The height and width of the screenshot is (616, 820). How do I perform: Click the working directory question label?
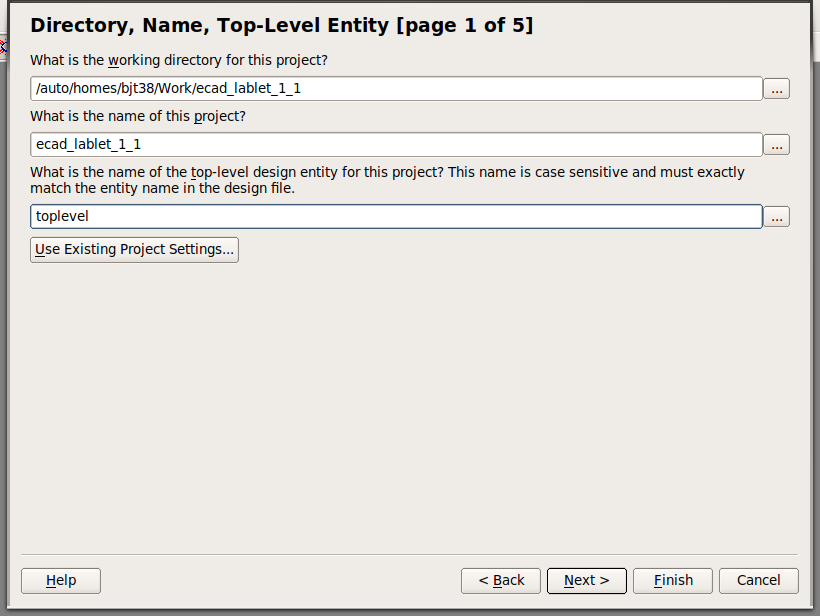[179, 60]
